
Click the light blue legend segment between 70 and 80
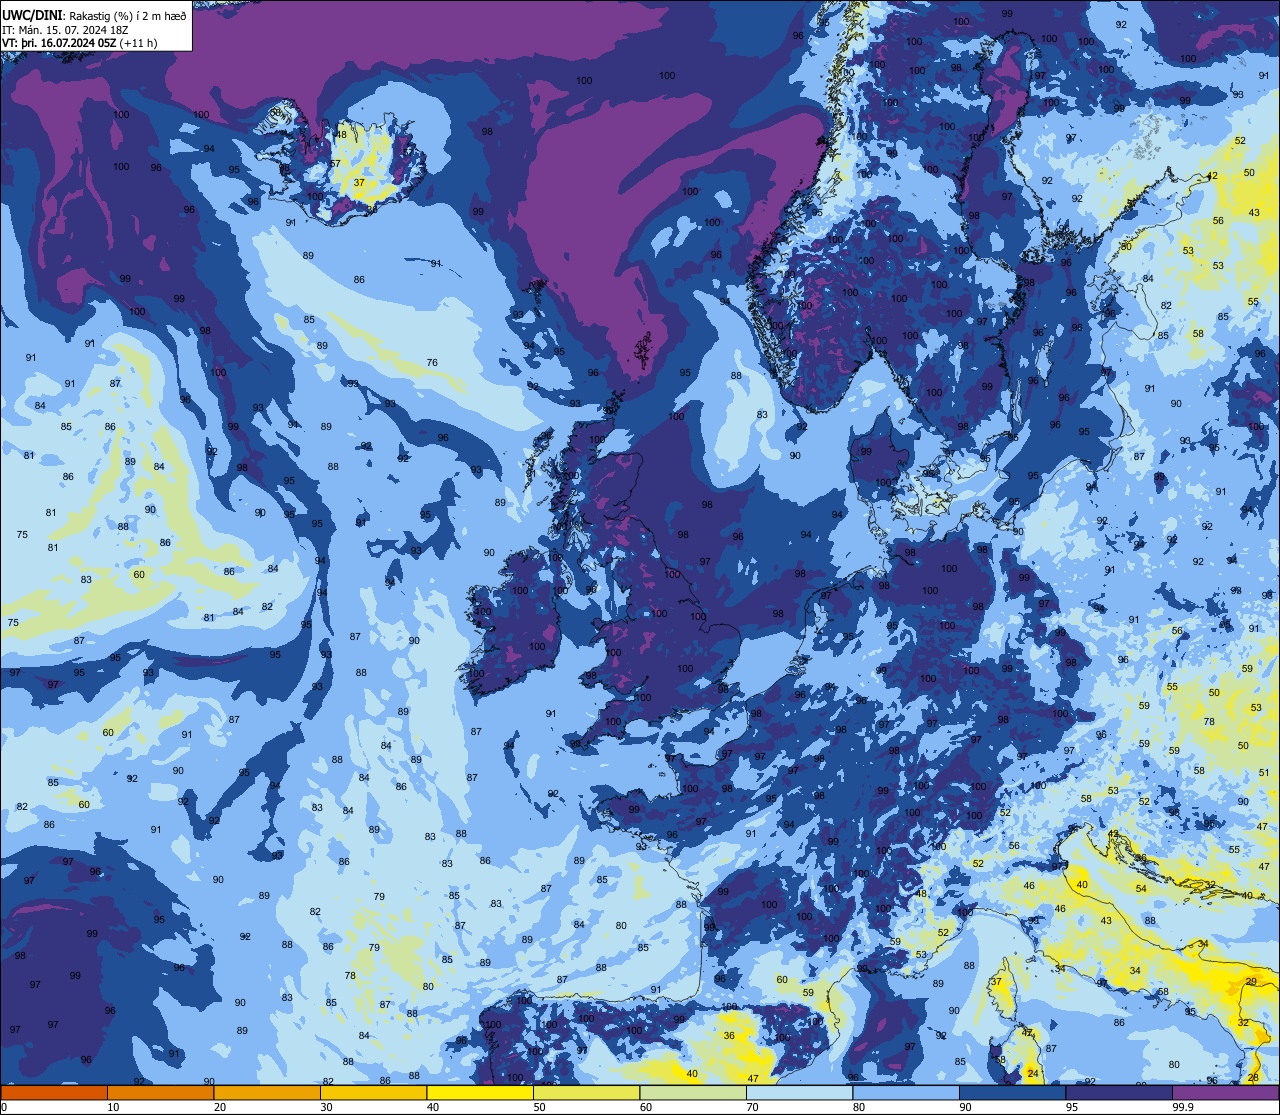click(x=799, y=1092)
